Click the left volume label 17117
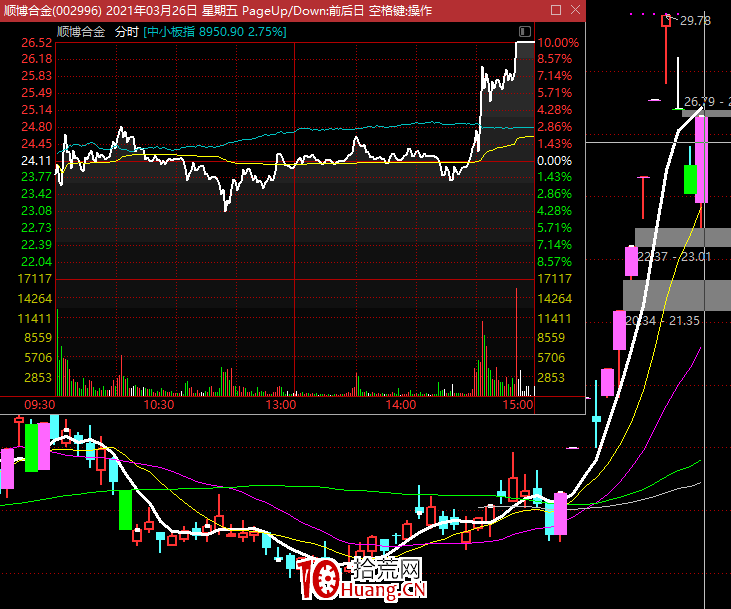Image resolution: width=731 pixels, height=609 pixels. 34,279
